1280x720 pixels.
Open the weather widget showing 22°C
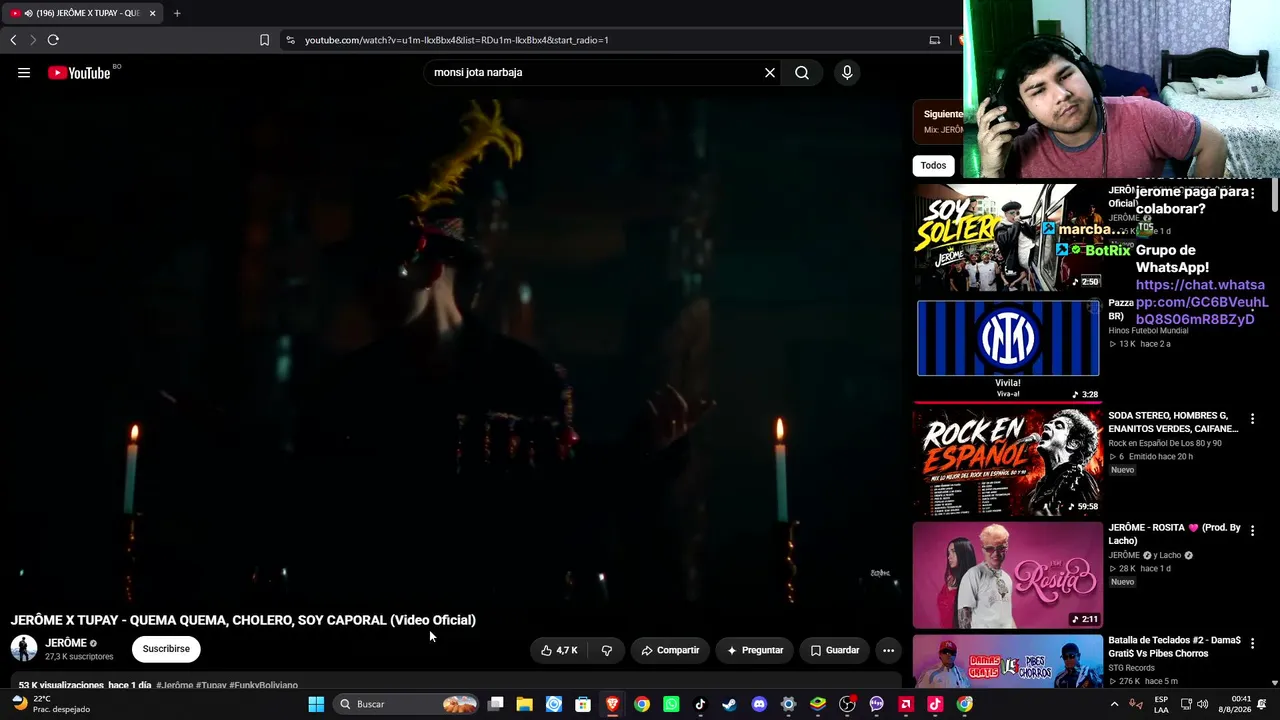[51, 704]
